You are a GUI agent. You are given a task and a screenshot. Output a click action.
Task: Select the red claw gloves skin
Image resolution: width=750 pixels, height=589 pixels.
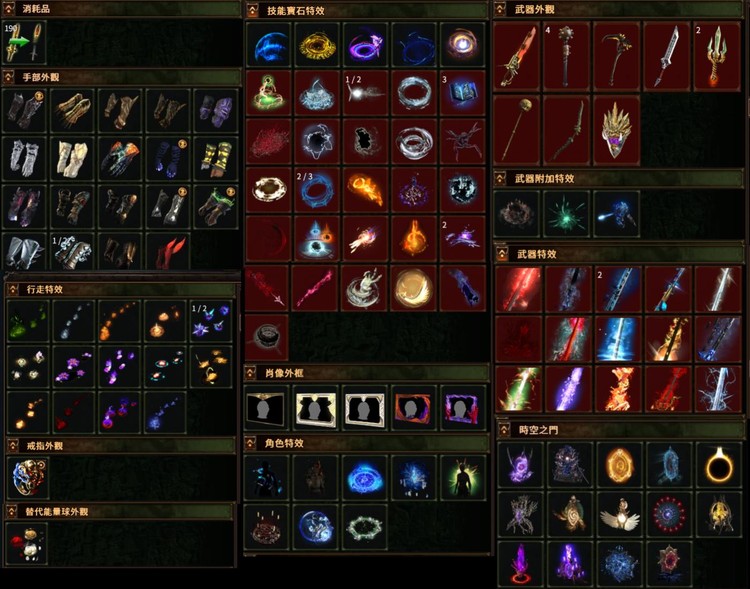coord(168,252)
